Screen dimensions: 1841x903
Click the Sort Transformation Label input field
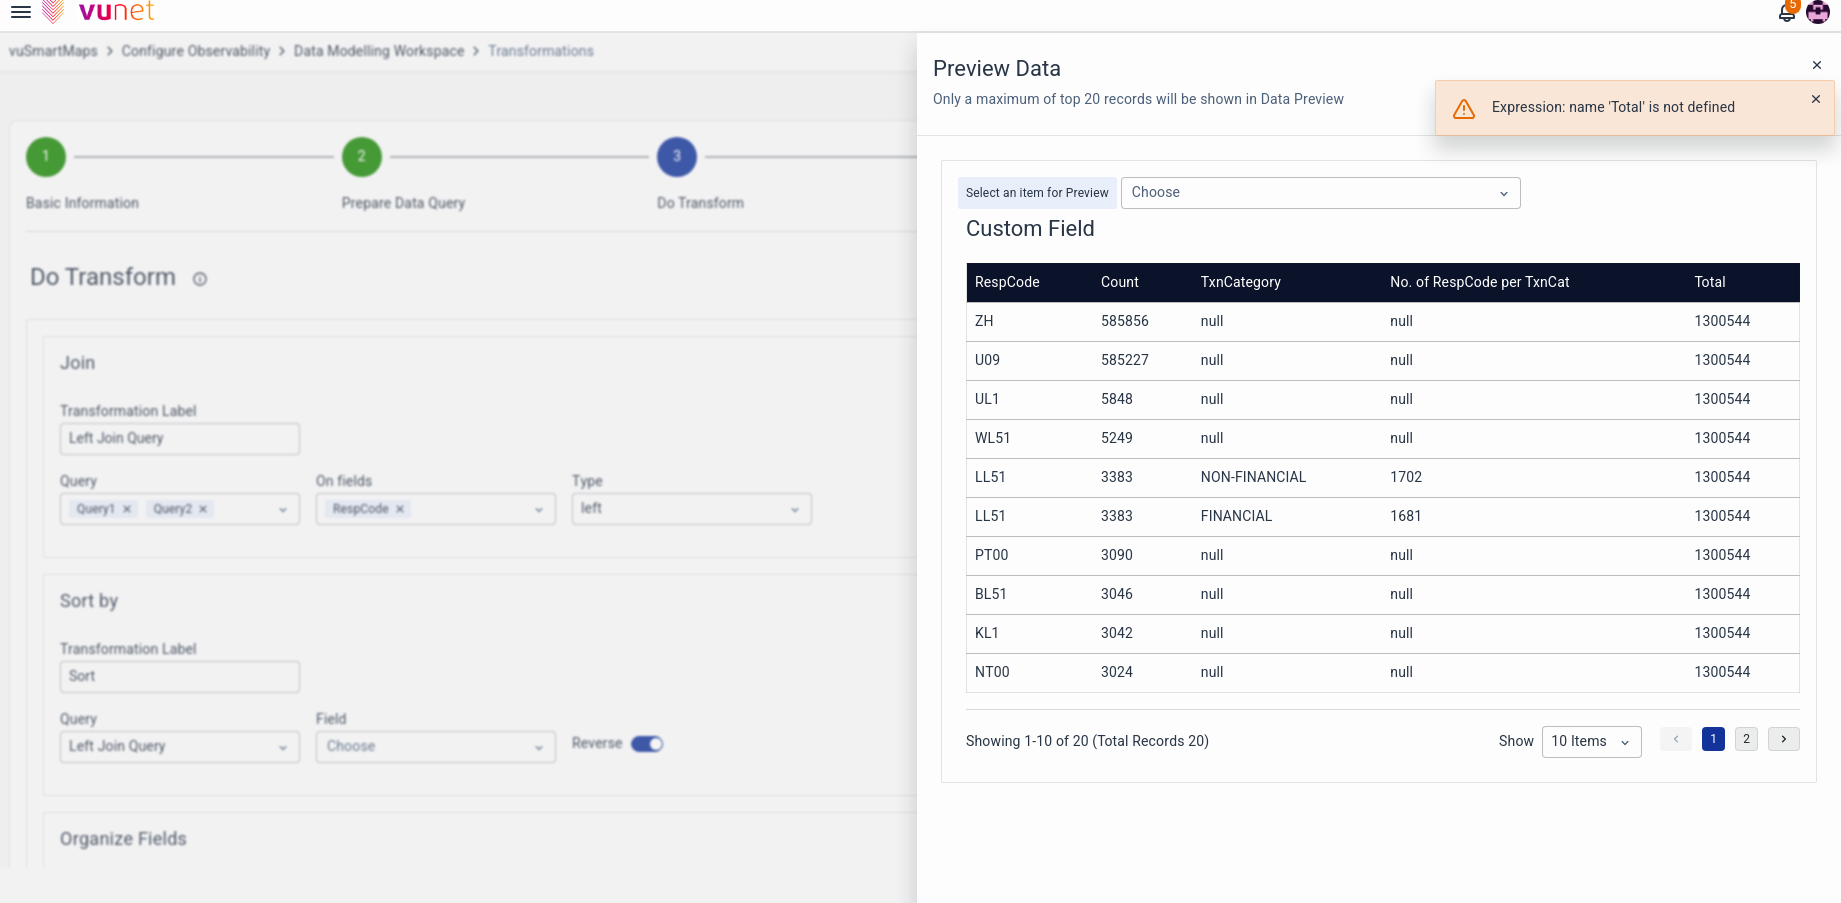tap(180, 677)
